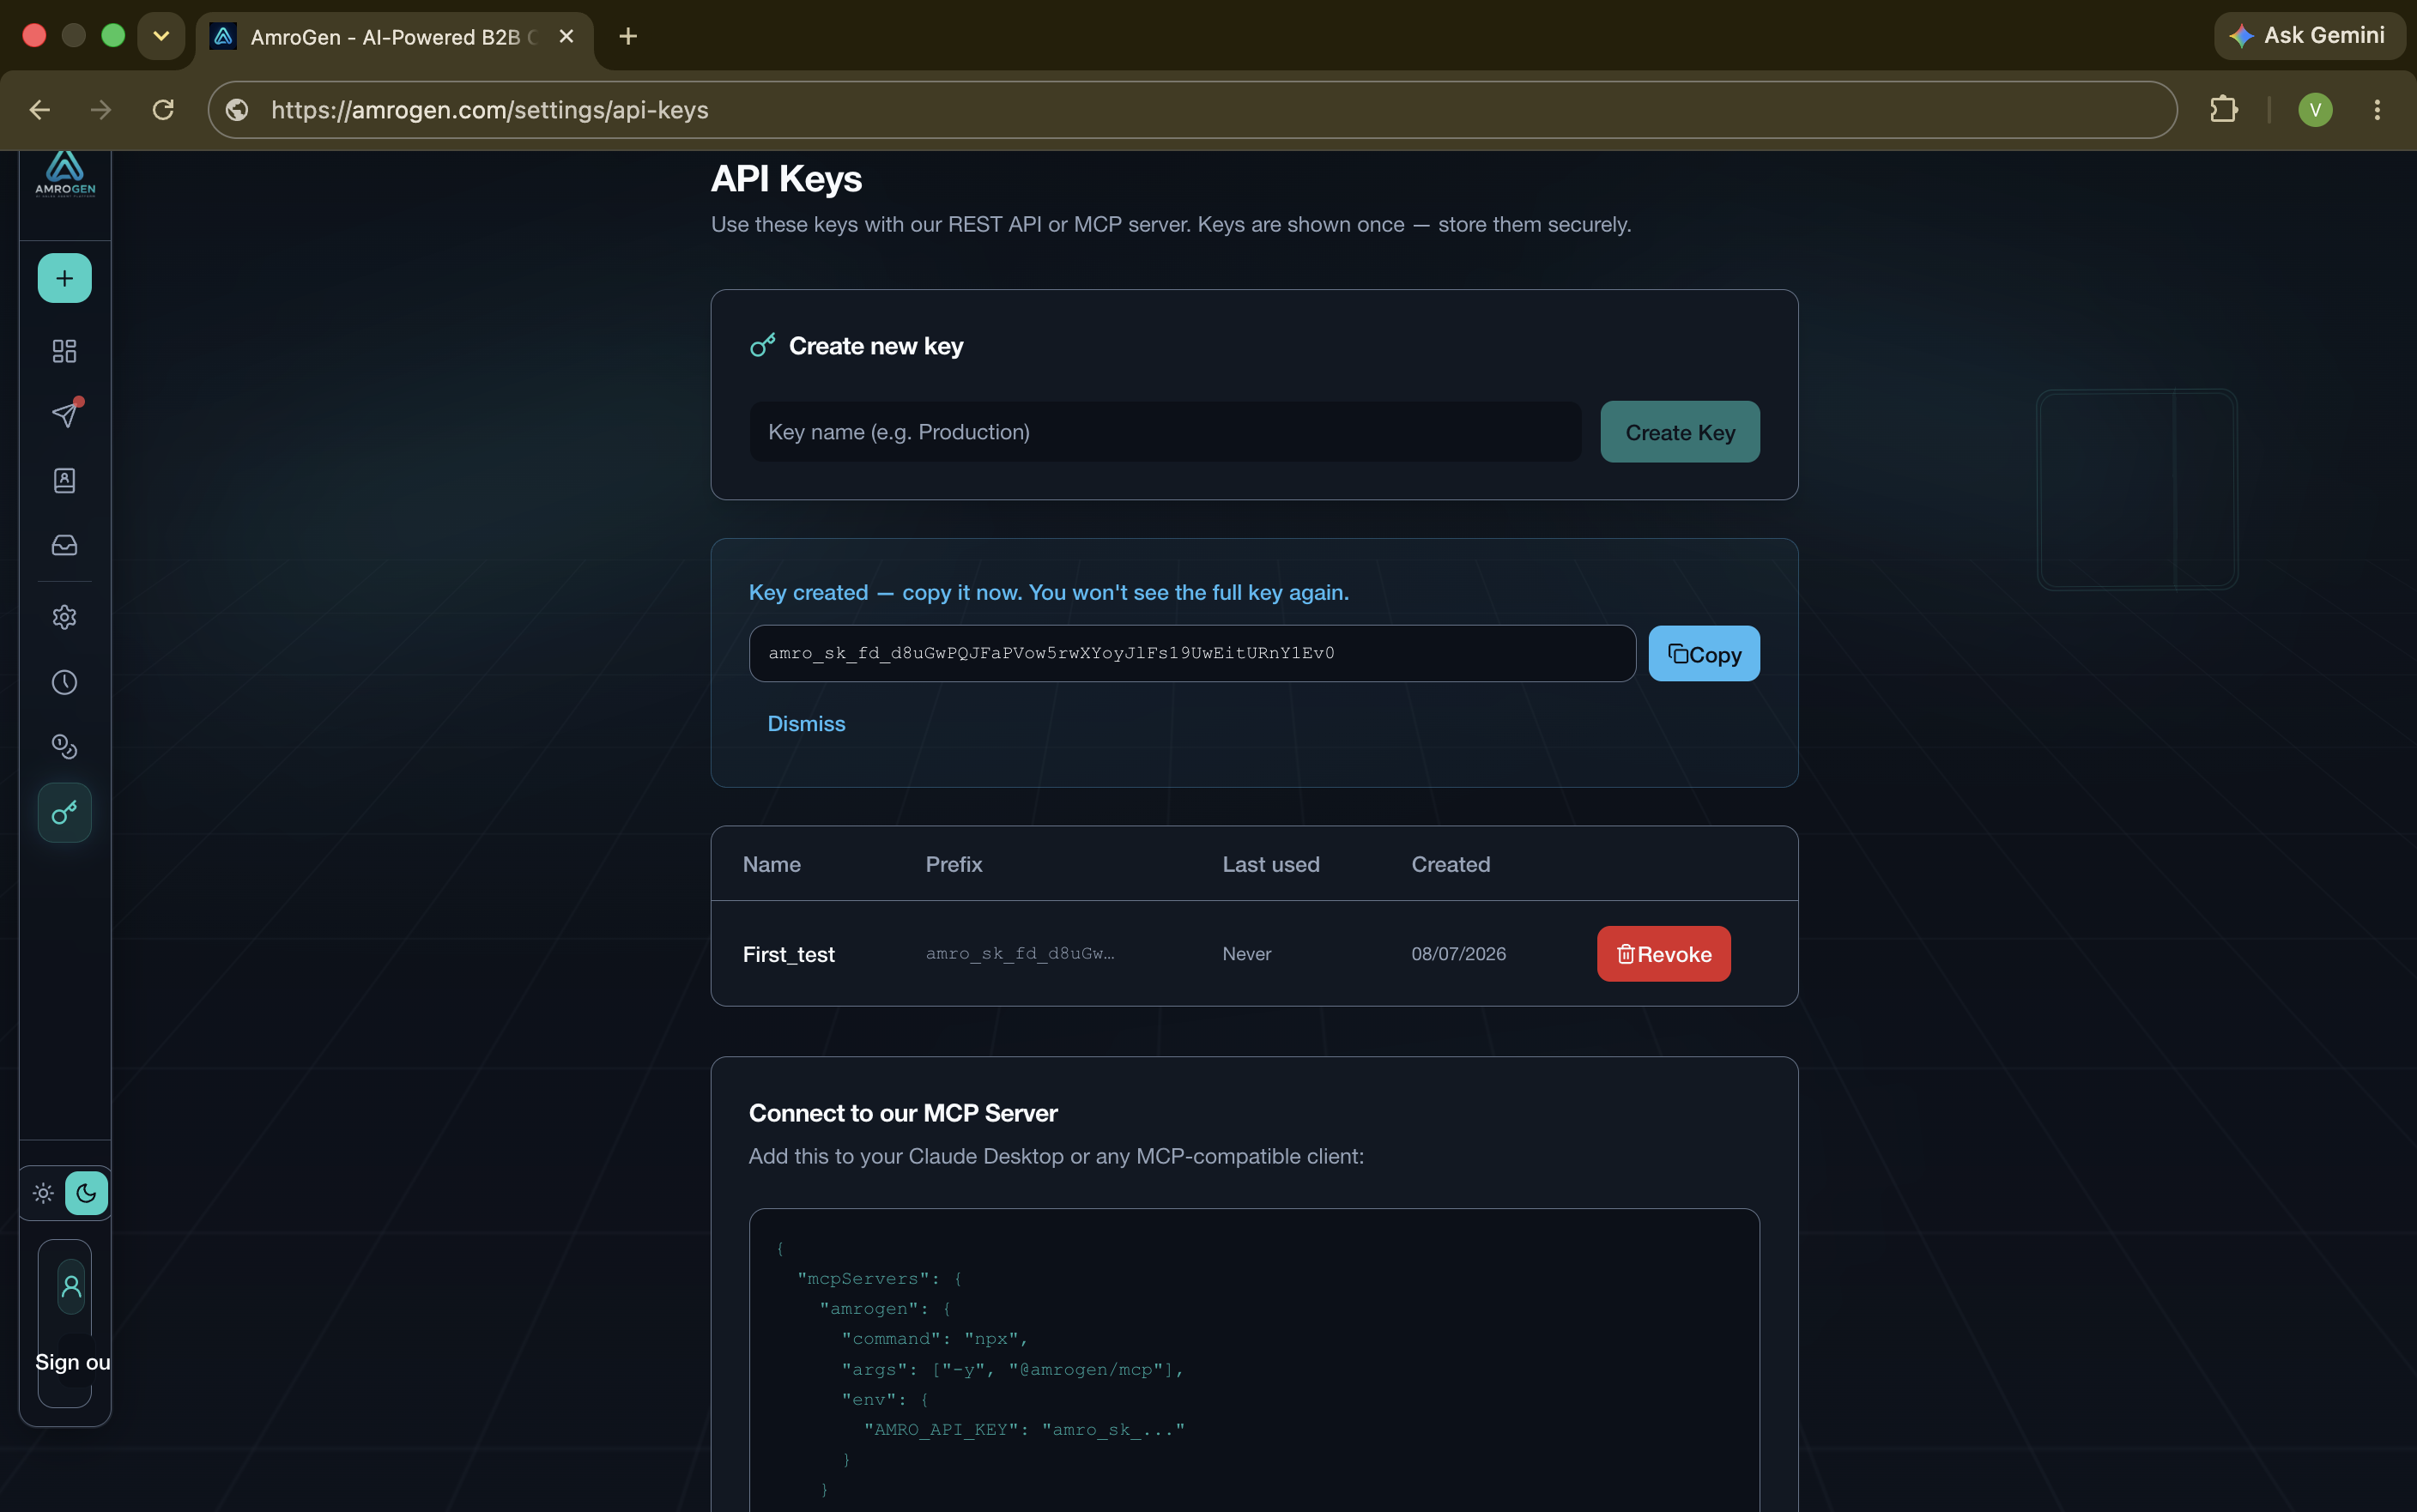Click the Ask Gemini button
The height and width of the screenshot is (1512, 2417).
coord(2309,36)
